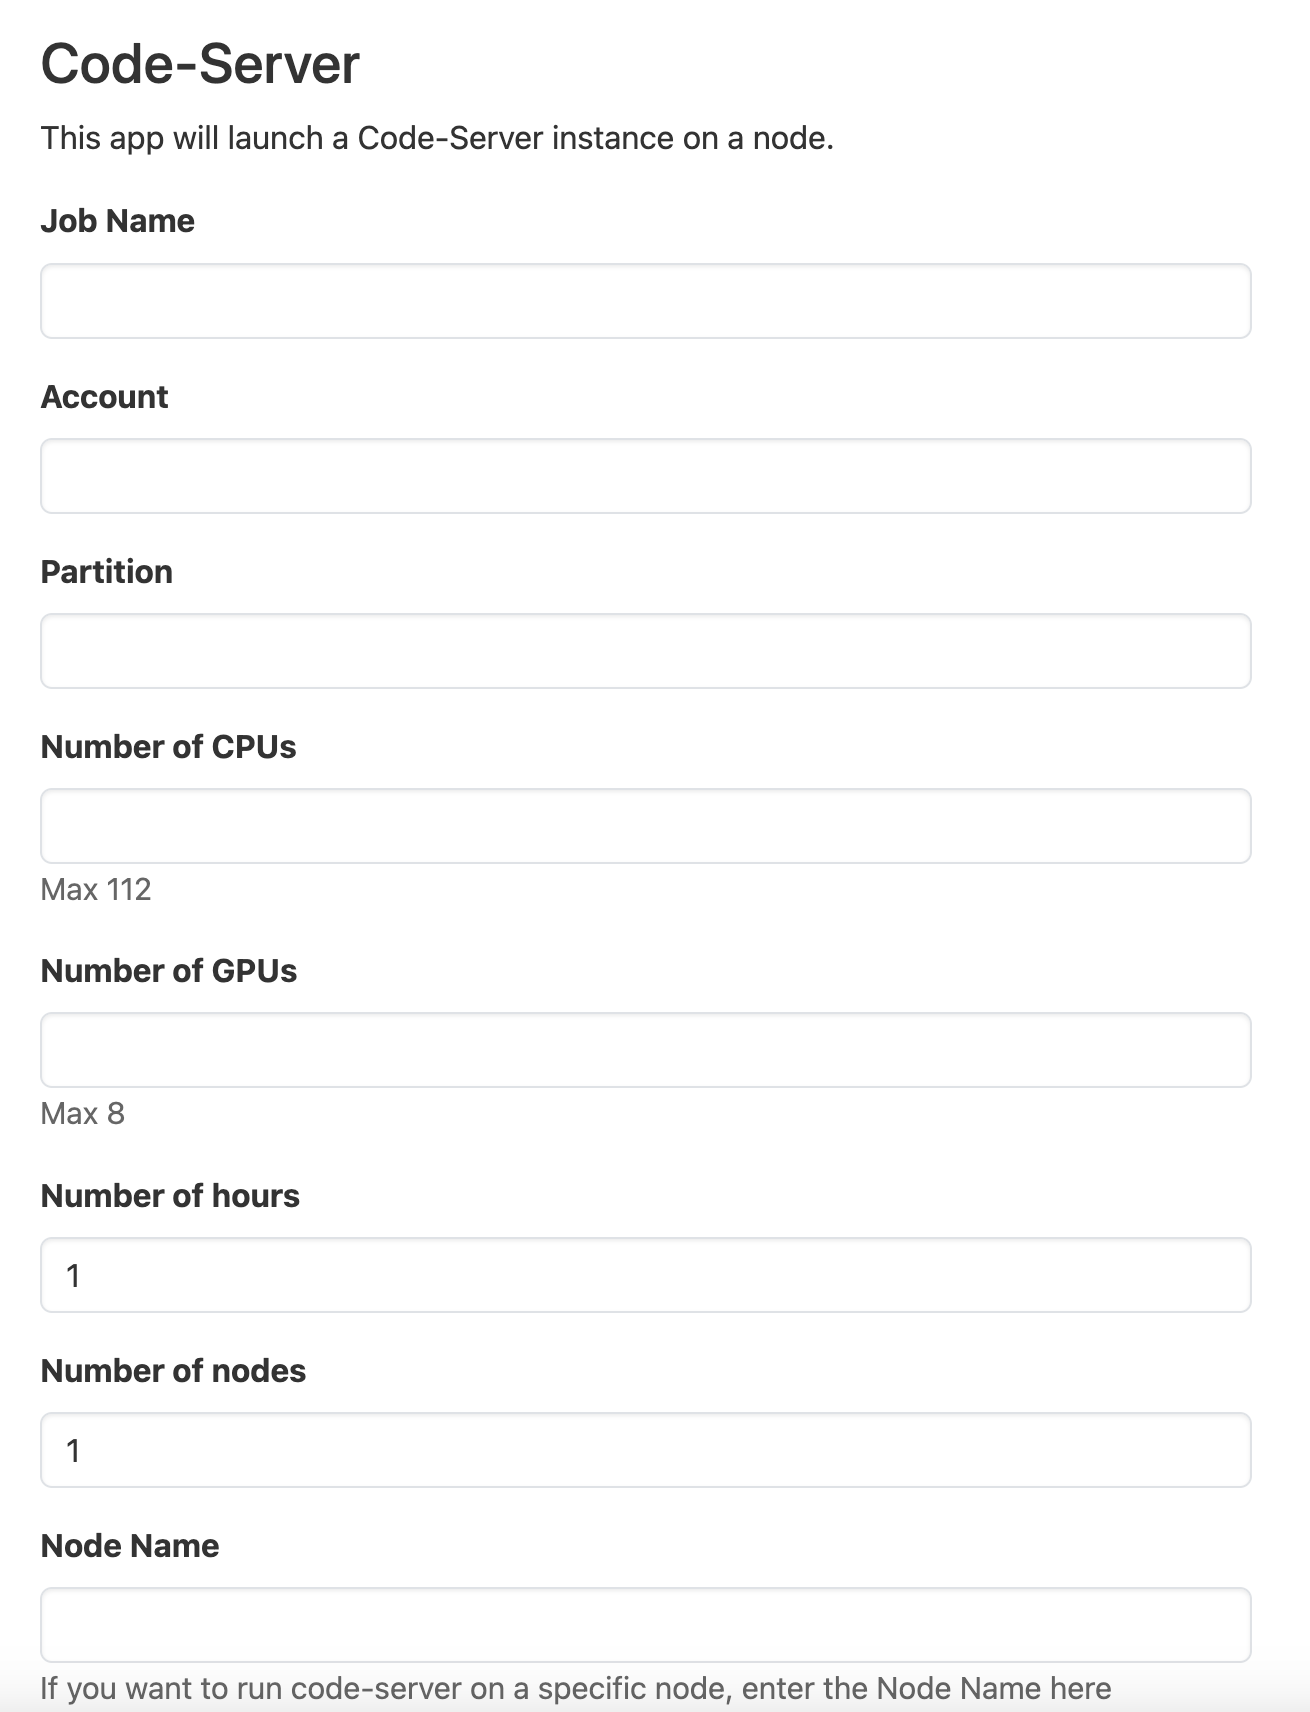Click the Node Name input field
Screen dimensions: 1310x1712
coord(645,1624)
